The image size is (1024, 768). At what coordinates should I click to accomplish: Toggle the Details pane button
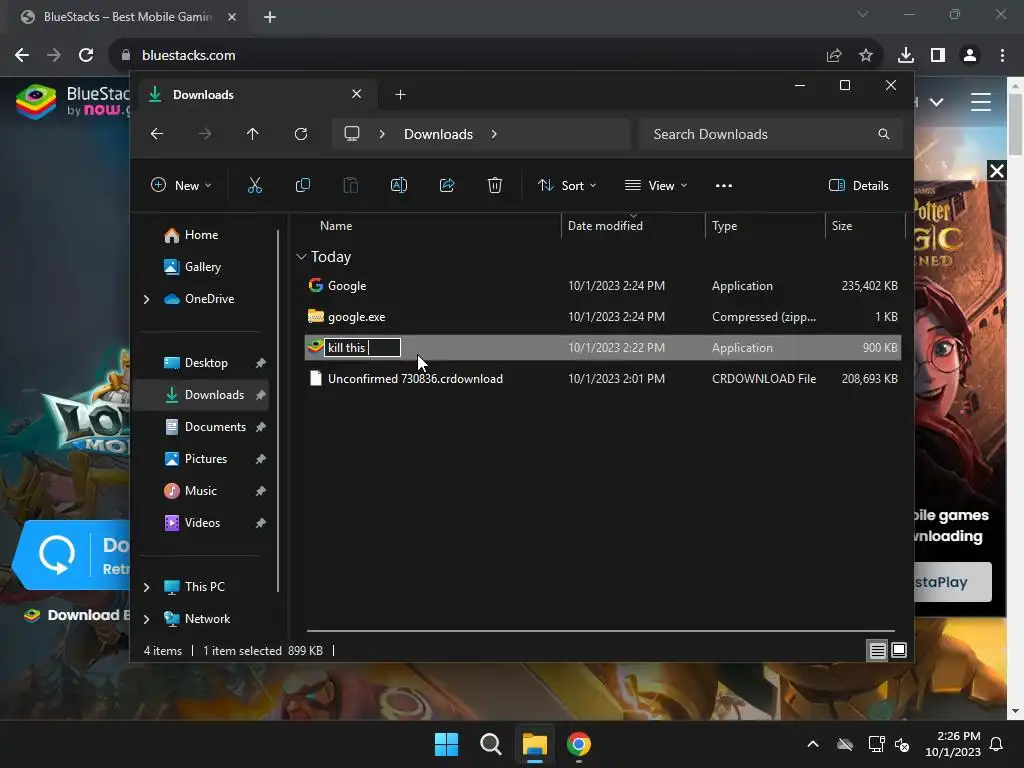pos(859,185)
